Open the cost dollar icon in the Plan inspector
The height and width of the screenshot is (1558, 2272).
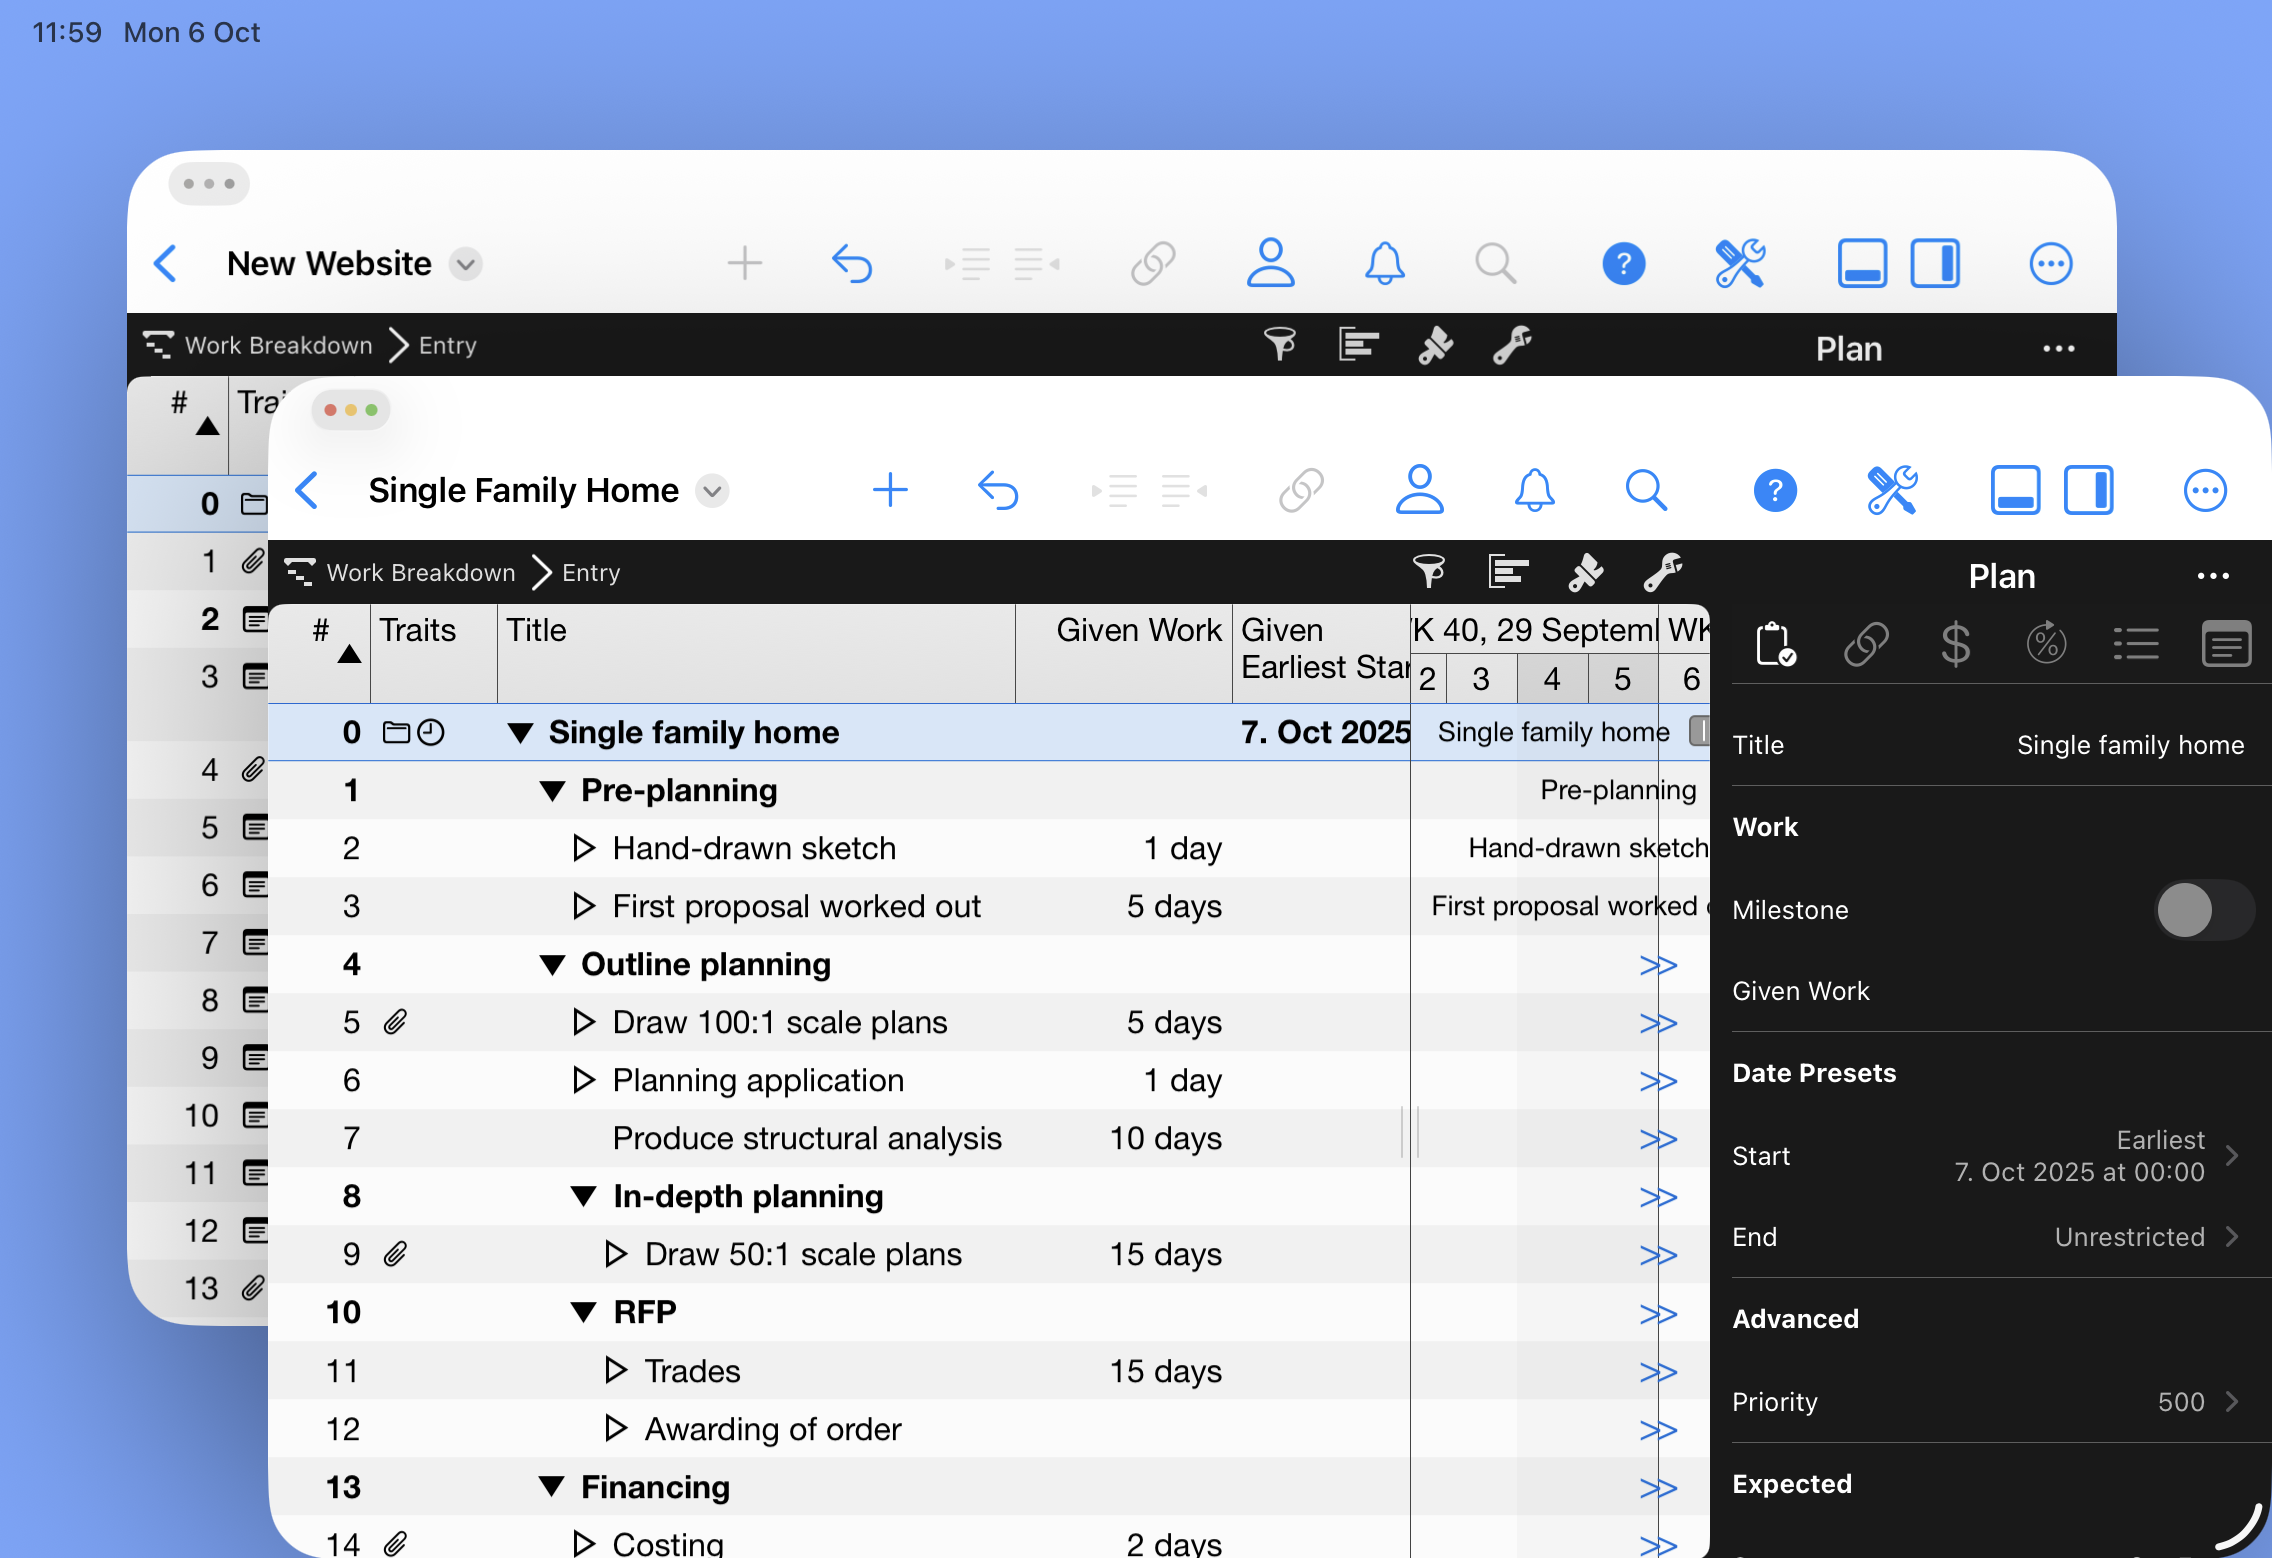point(1956,643)
